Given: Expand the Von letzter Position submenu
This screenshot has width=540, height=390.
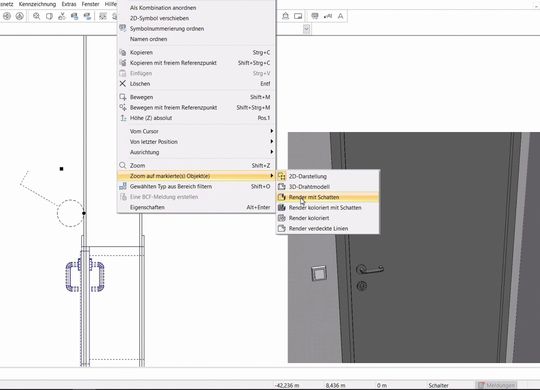Looking at the screenshot, I should click(x=272, y=141).
